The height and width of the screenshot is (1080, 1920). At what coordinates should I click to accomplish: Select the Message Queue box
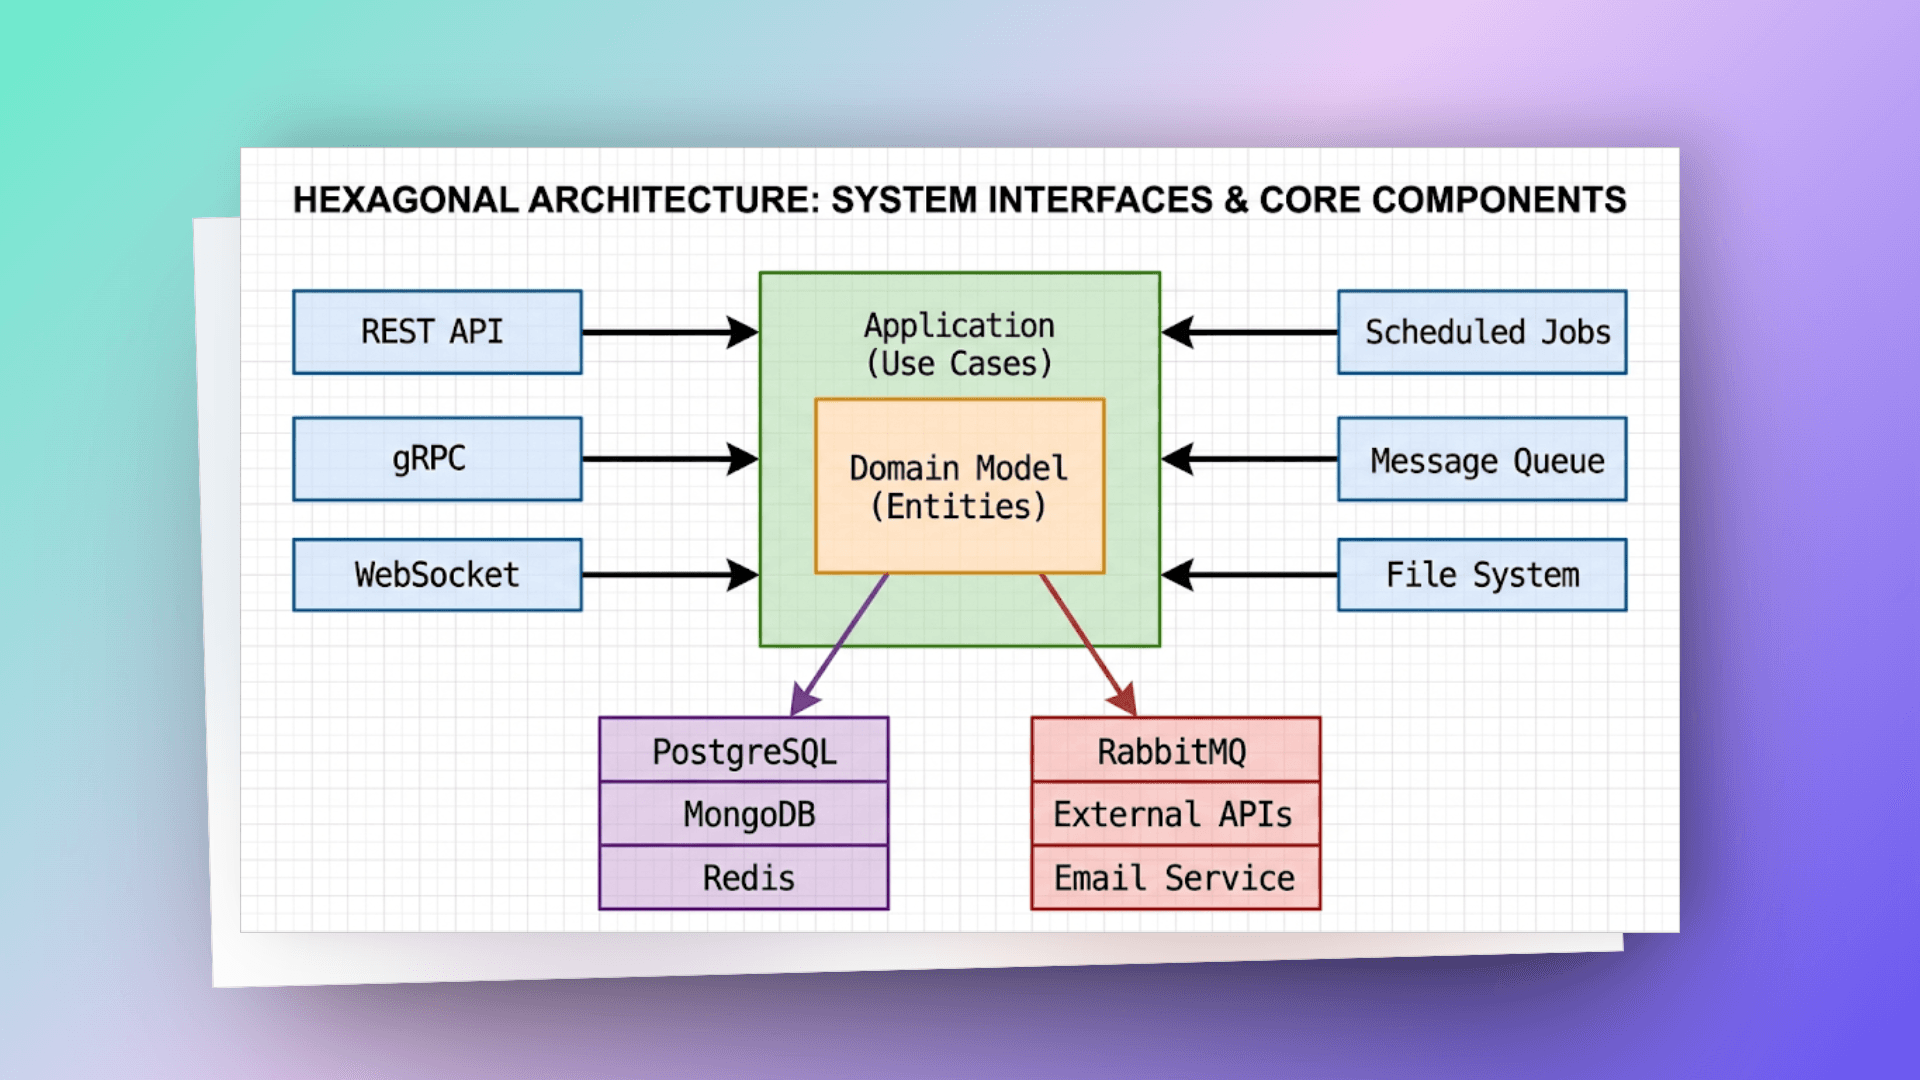tap(1482, 459)
